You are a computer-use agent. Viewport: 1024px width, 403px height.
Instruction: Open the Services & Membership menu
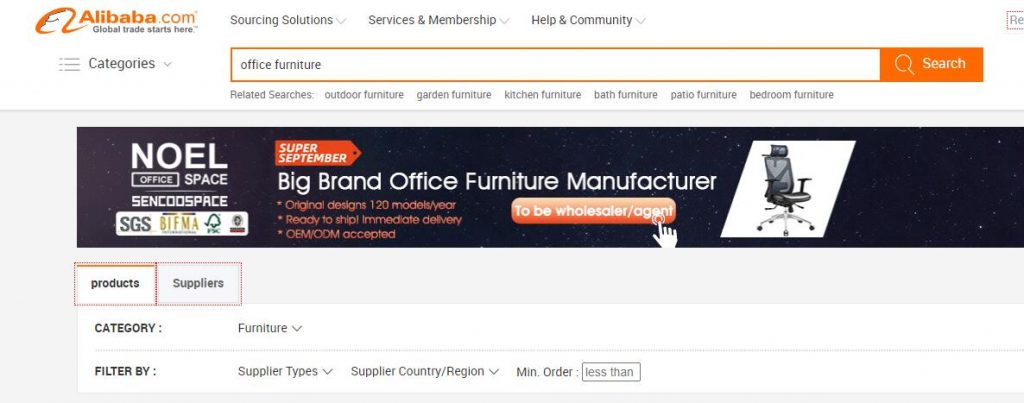[438, 20]
